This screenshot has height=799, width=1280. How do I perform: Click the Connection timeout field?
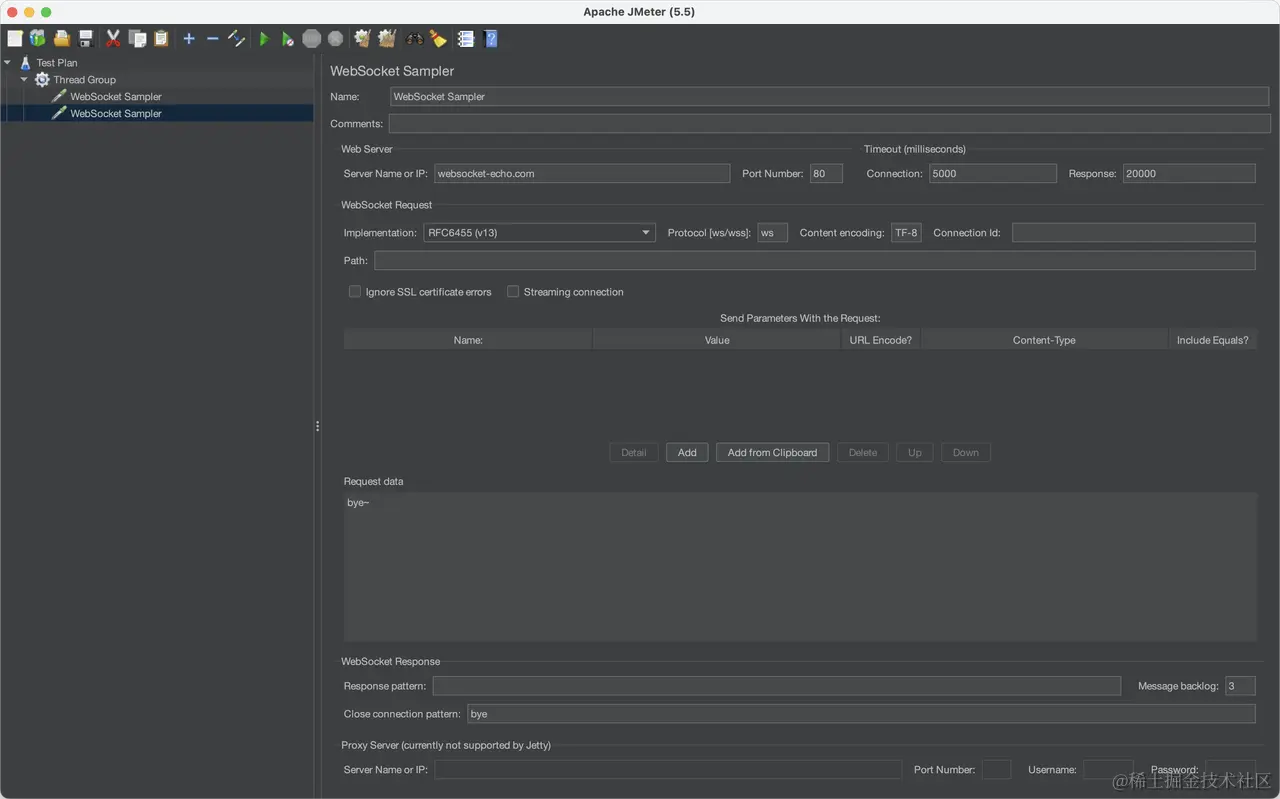click(992, 174)
